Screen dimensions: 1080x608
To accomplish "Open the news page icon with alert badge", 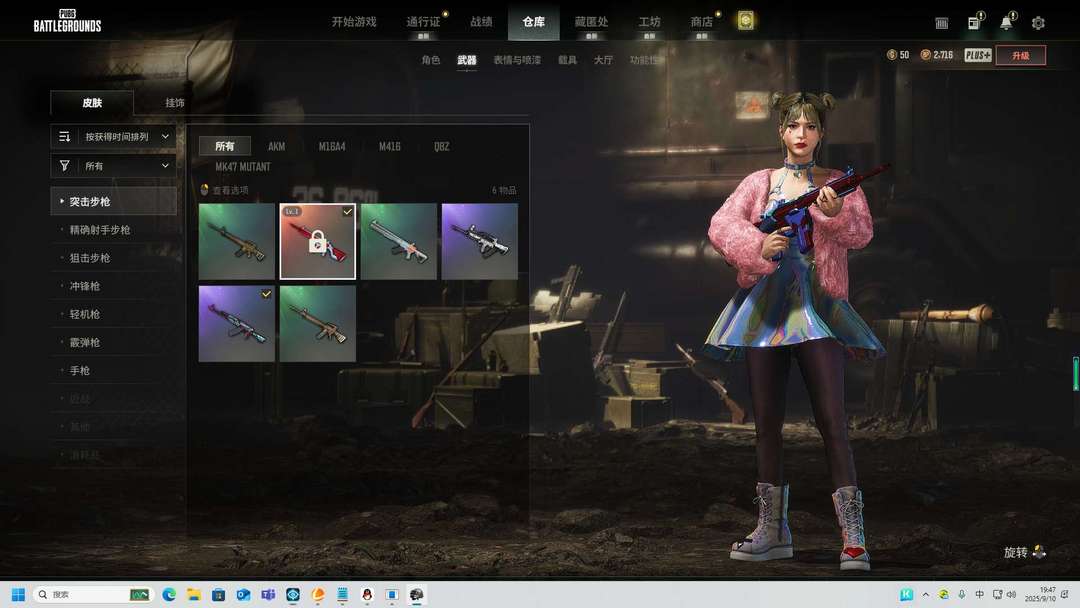I will point(975,22).
